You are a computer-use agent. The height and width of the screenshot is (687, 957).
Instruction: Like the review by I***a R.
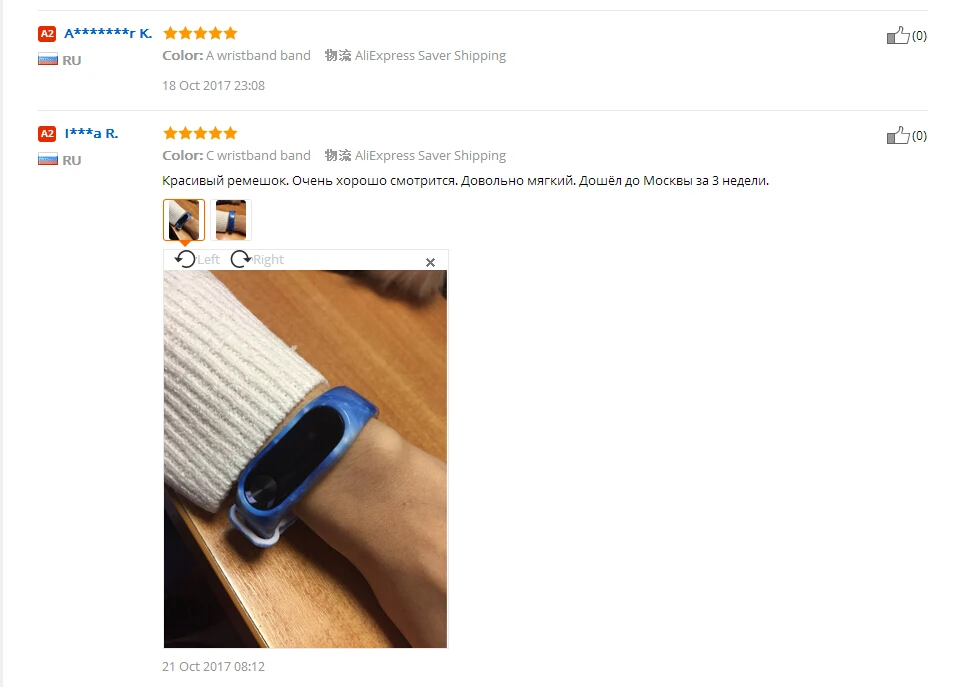coord(898,135)
